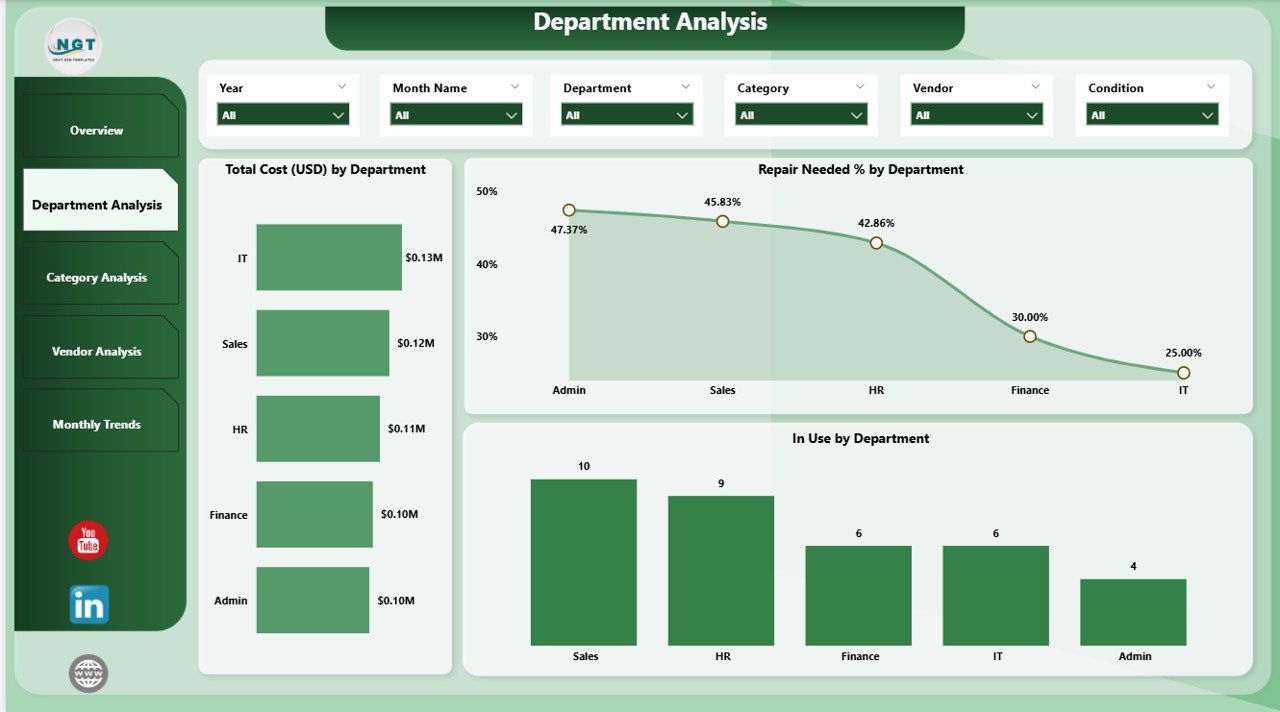Go to the Overview page
Image resolution: width=1280 pixels, height=712 pixels.
pos(97,130)
